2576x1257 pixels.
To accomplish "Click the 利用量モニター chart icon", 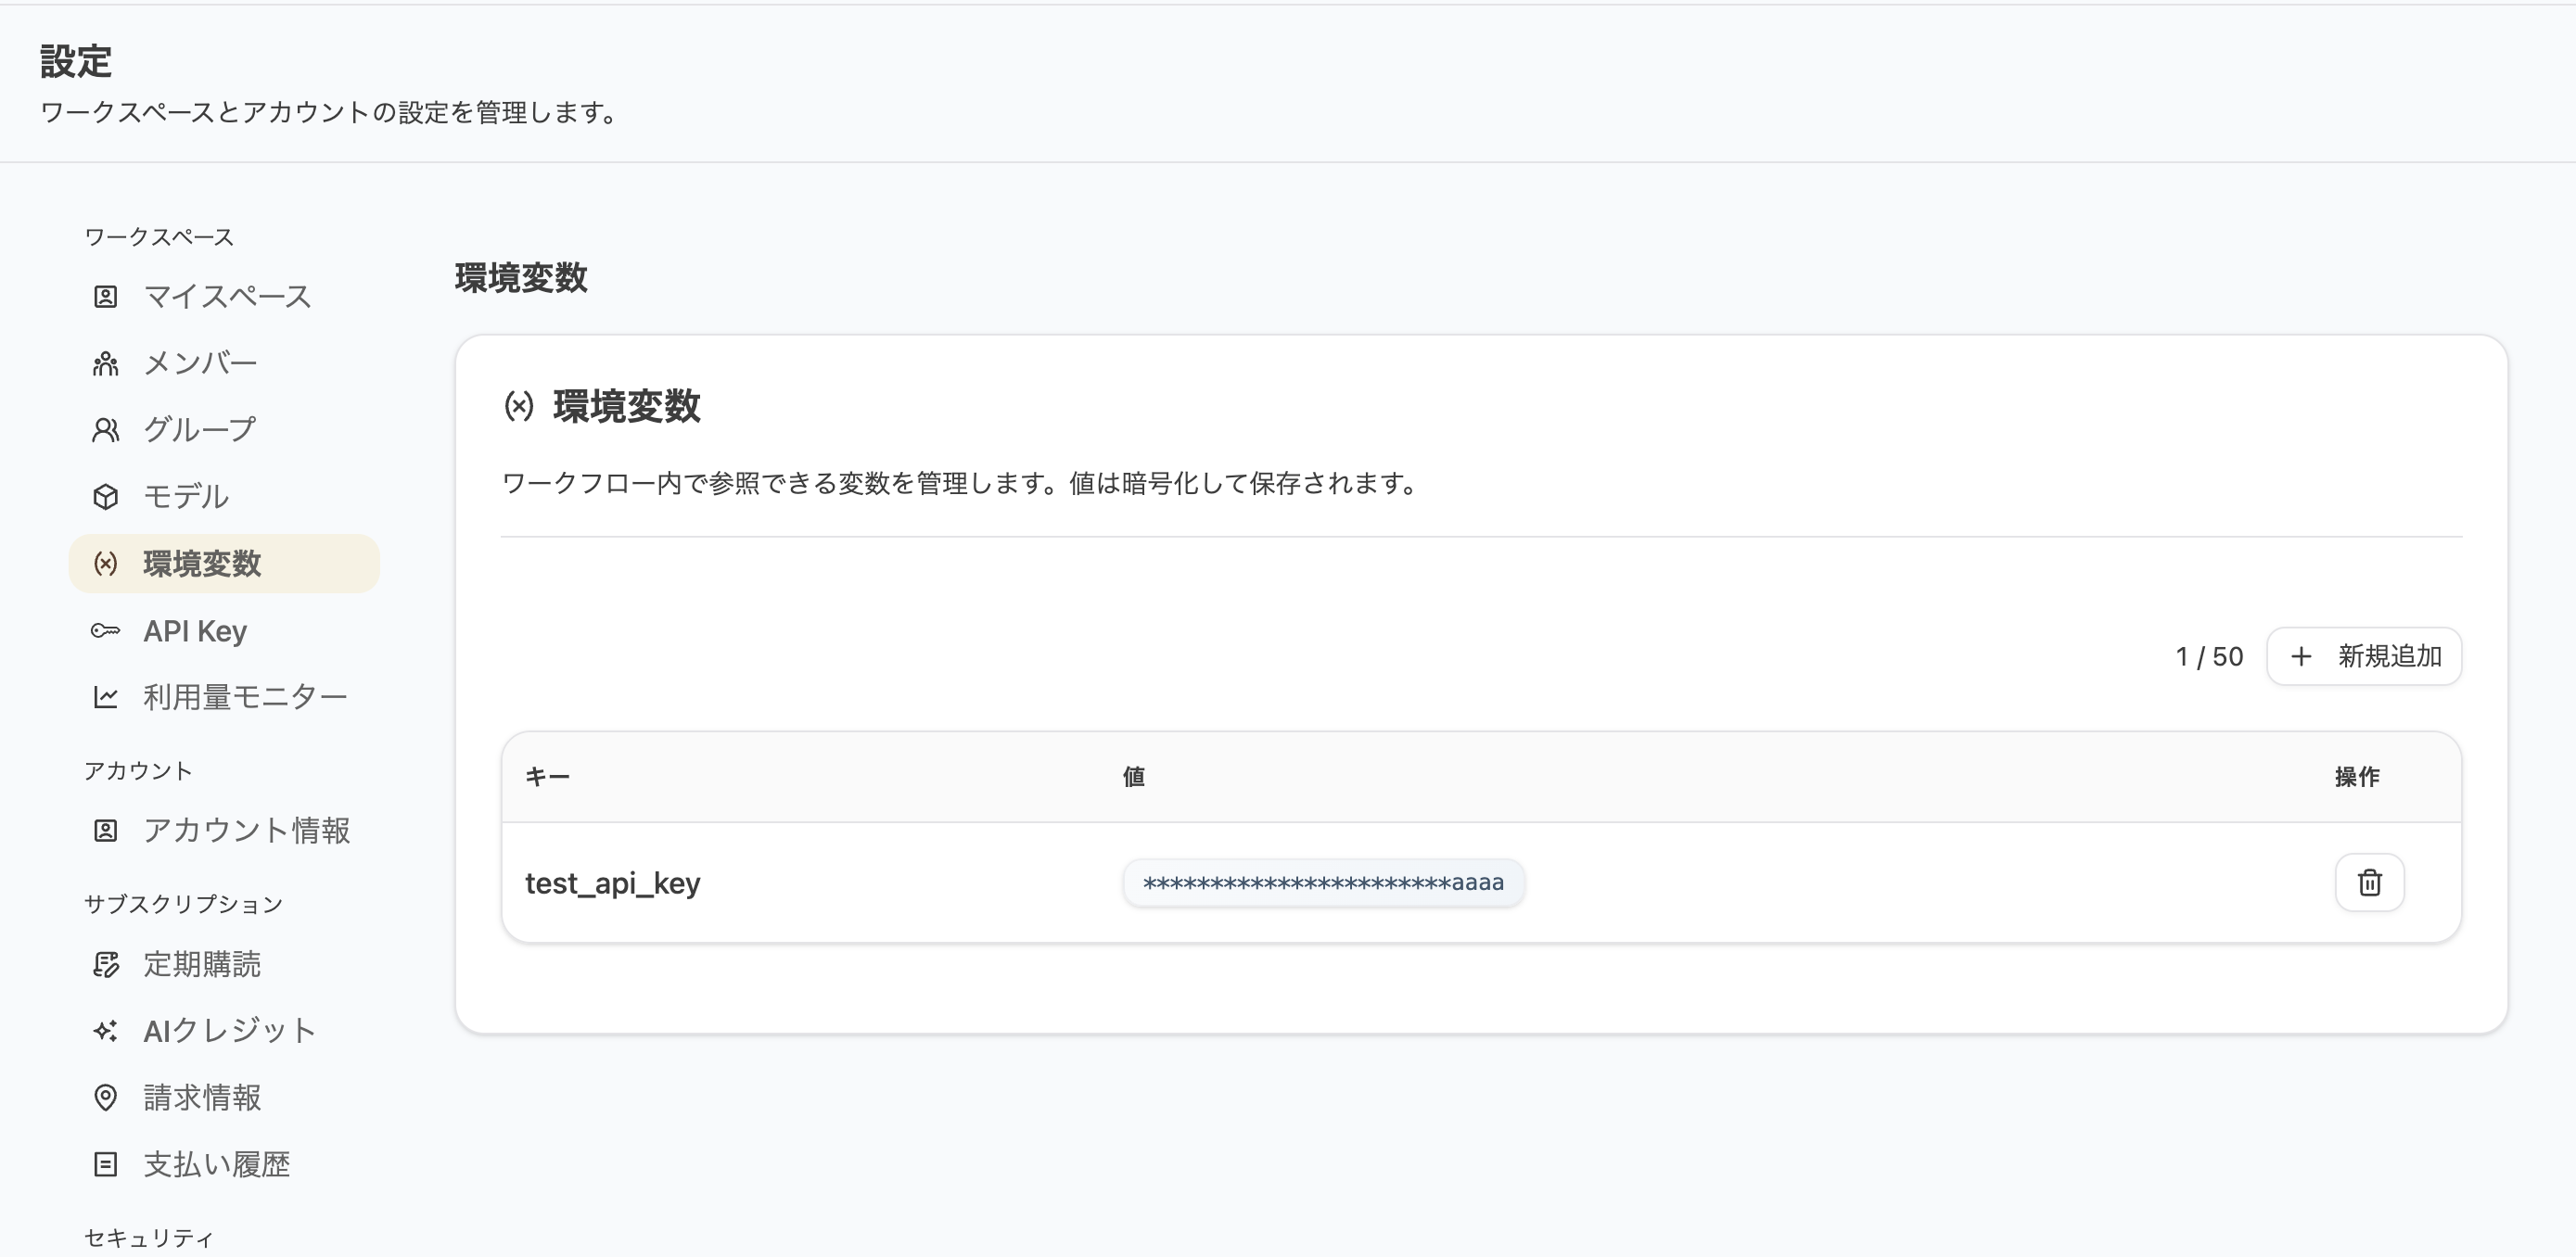I will click(x=105, y=697).
